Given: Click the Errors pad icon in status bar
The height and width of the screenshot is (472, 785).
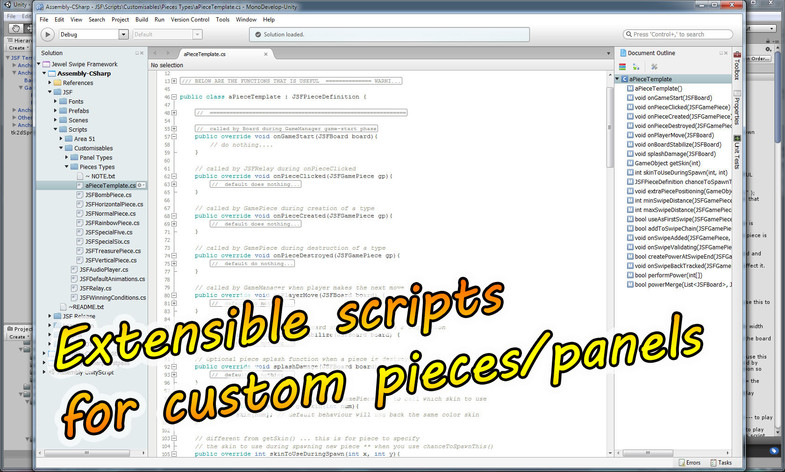Looking at the screenshot, I should coord(681,463).
